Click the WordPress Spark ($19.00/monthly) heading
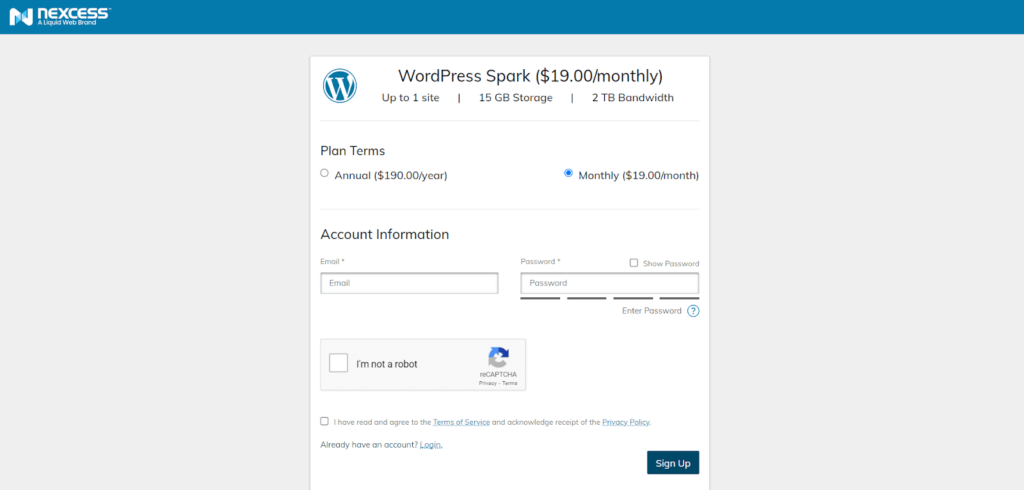This screenshot has height=490, width=1024. (x=530, y=76)
